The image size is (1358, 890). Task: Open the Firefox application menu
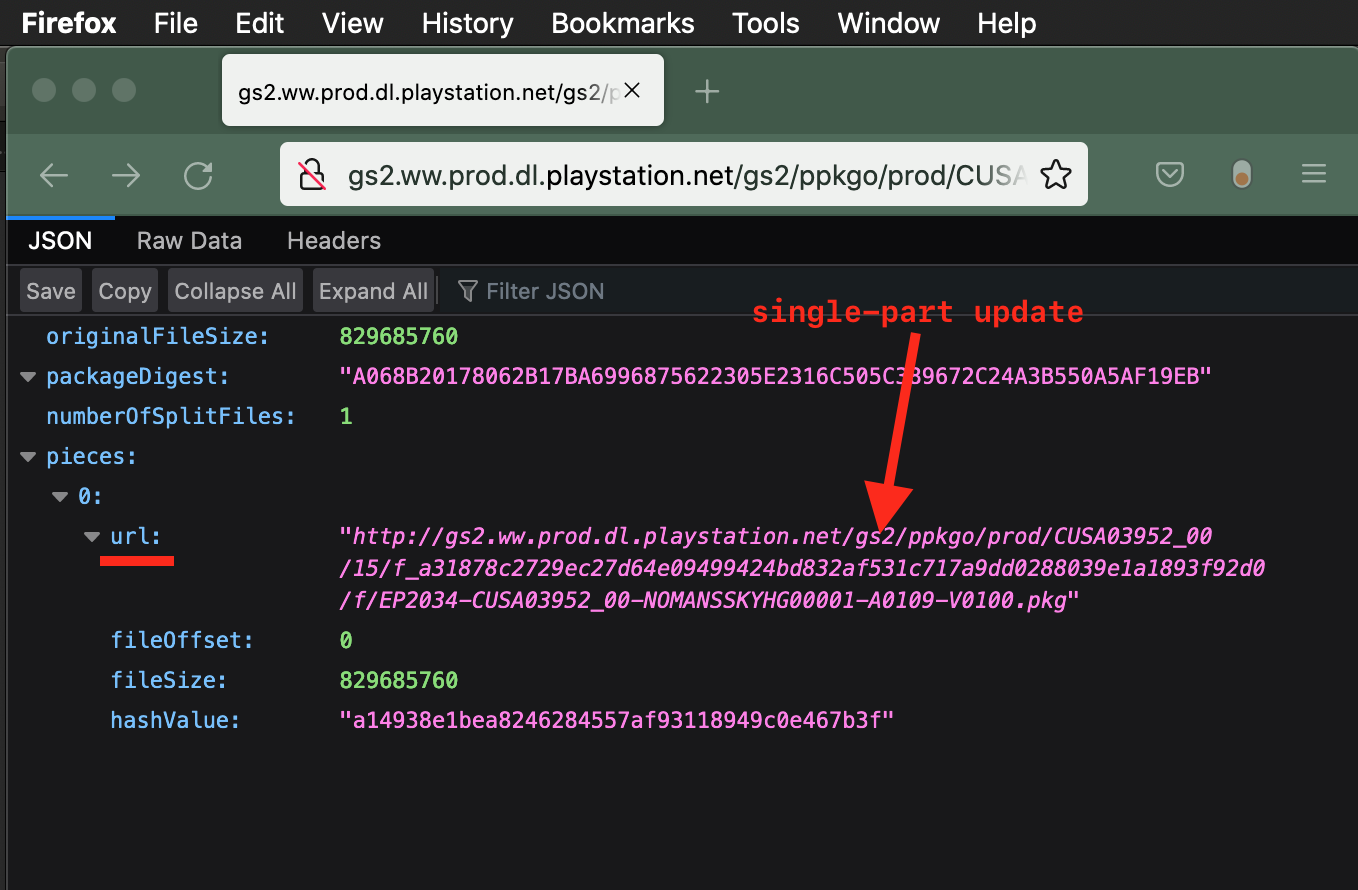[x=68, y=23]
